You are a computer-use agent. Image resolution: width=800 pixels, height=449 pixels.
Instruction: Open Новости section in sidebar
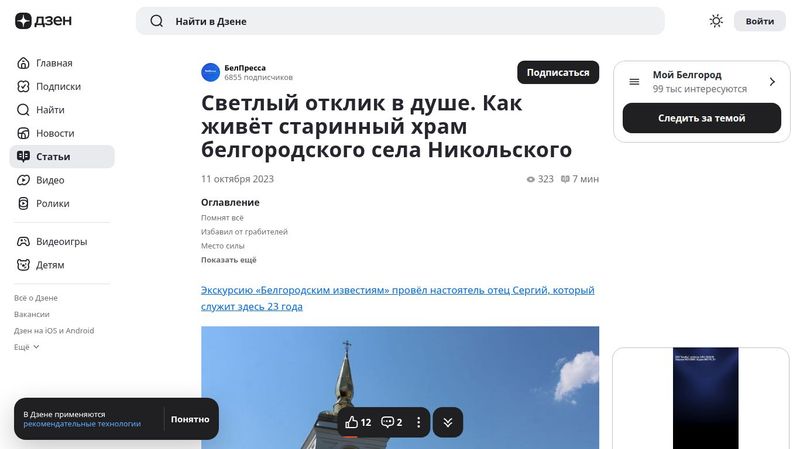(55, 133)
